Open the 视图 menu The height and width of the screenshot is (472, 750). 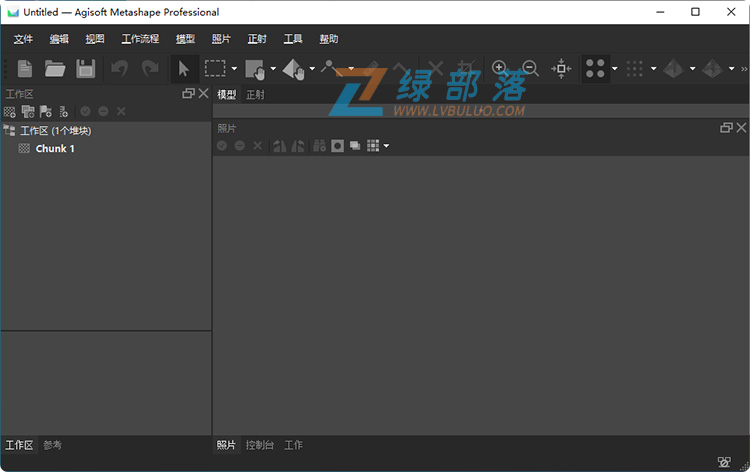[95, 39]
